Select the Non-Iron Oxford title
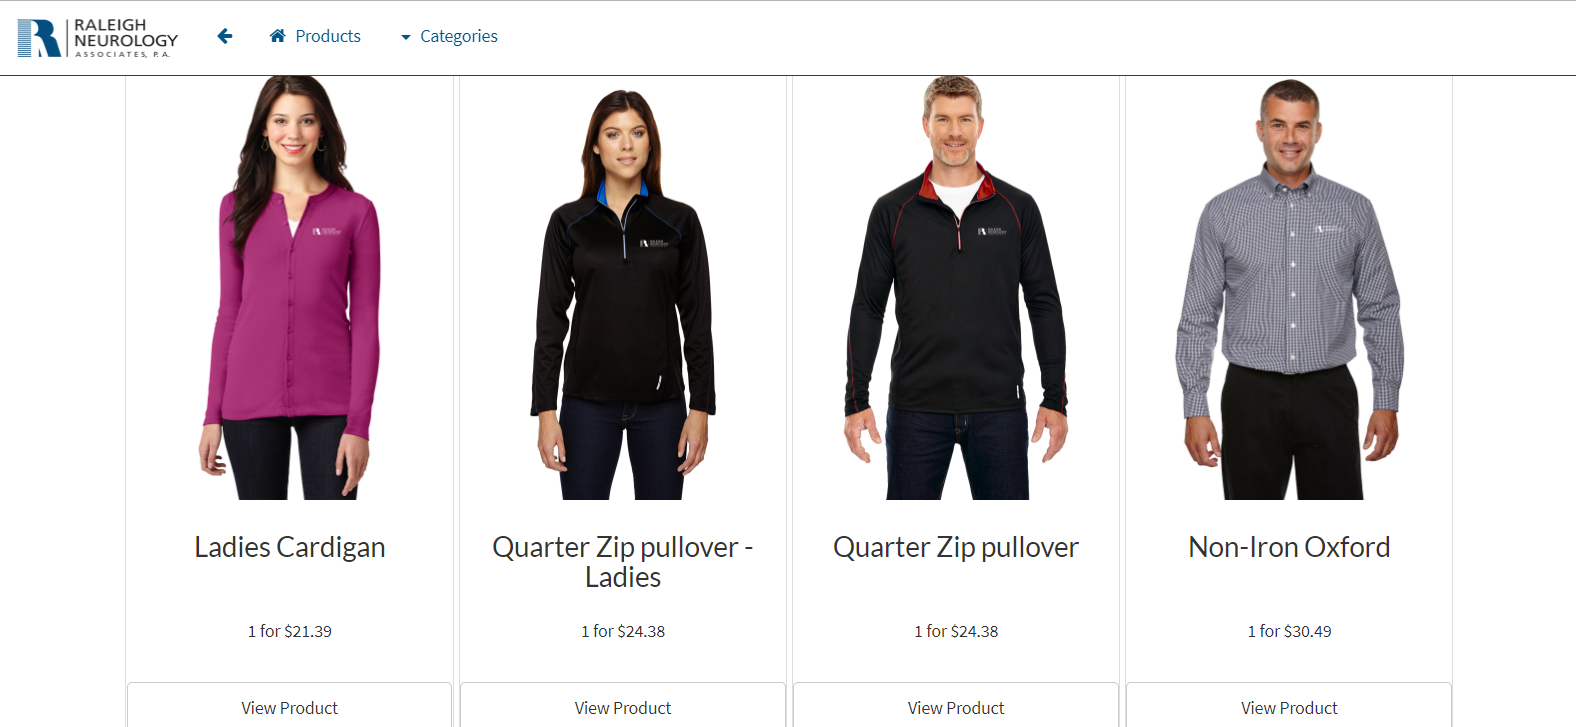Screen dimensions: 1576x727 (x=1289, y=547)
